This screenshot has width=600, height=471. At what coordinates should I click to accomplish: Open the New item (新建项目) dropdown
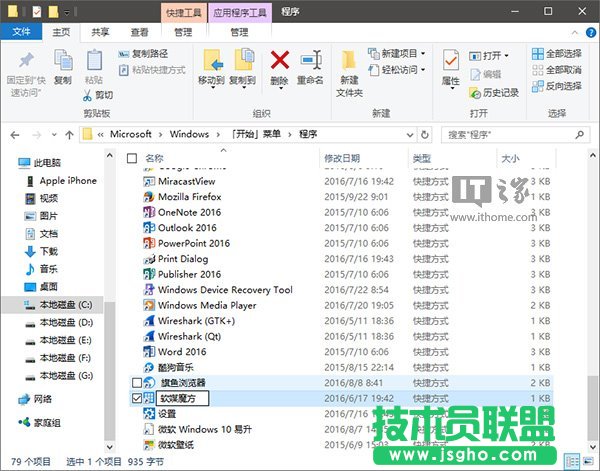coord(423,54)
